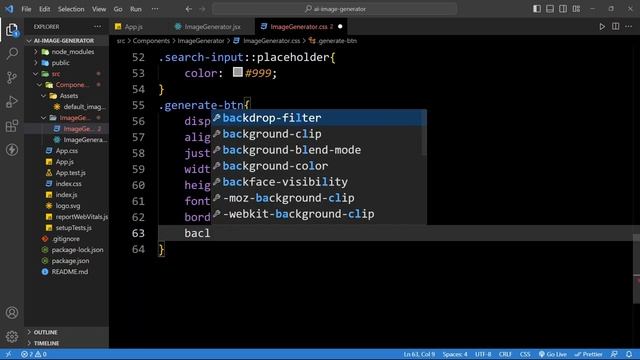Image resolution: width=640 pixels, height=360 pixels.
Task: Open the Explorer view in activity bar
Action: 12,30
